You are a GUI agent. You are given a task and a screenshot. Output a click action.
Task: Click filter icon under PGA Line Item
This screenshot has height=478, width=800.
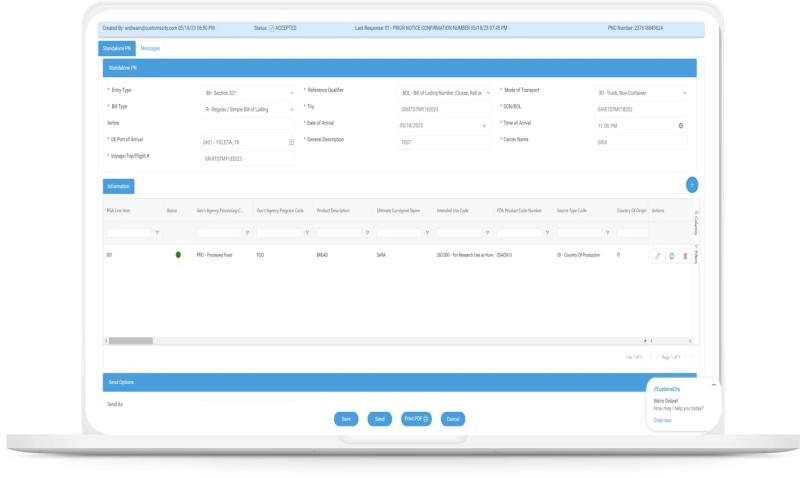point(157,233)
